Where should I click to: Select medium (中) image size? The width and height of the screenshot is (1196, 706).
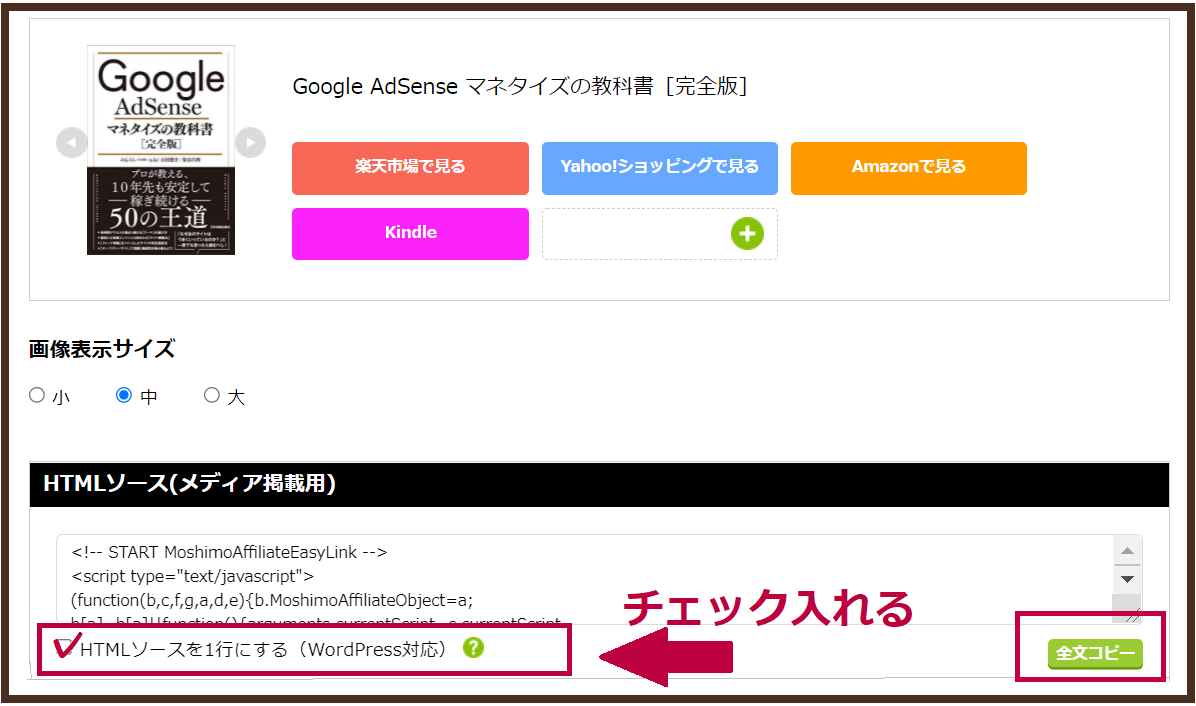click(124, 395)
